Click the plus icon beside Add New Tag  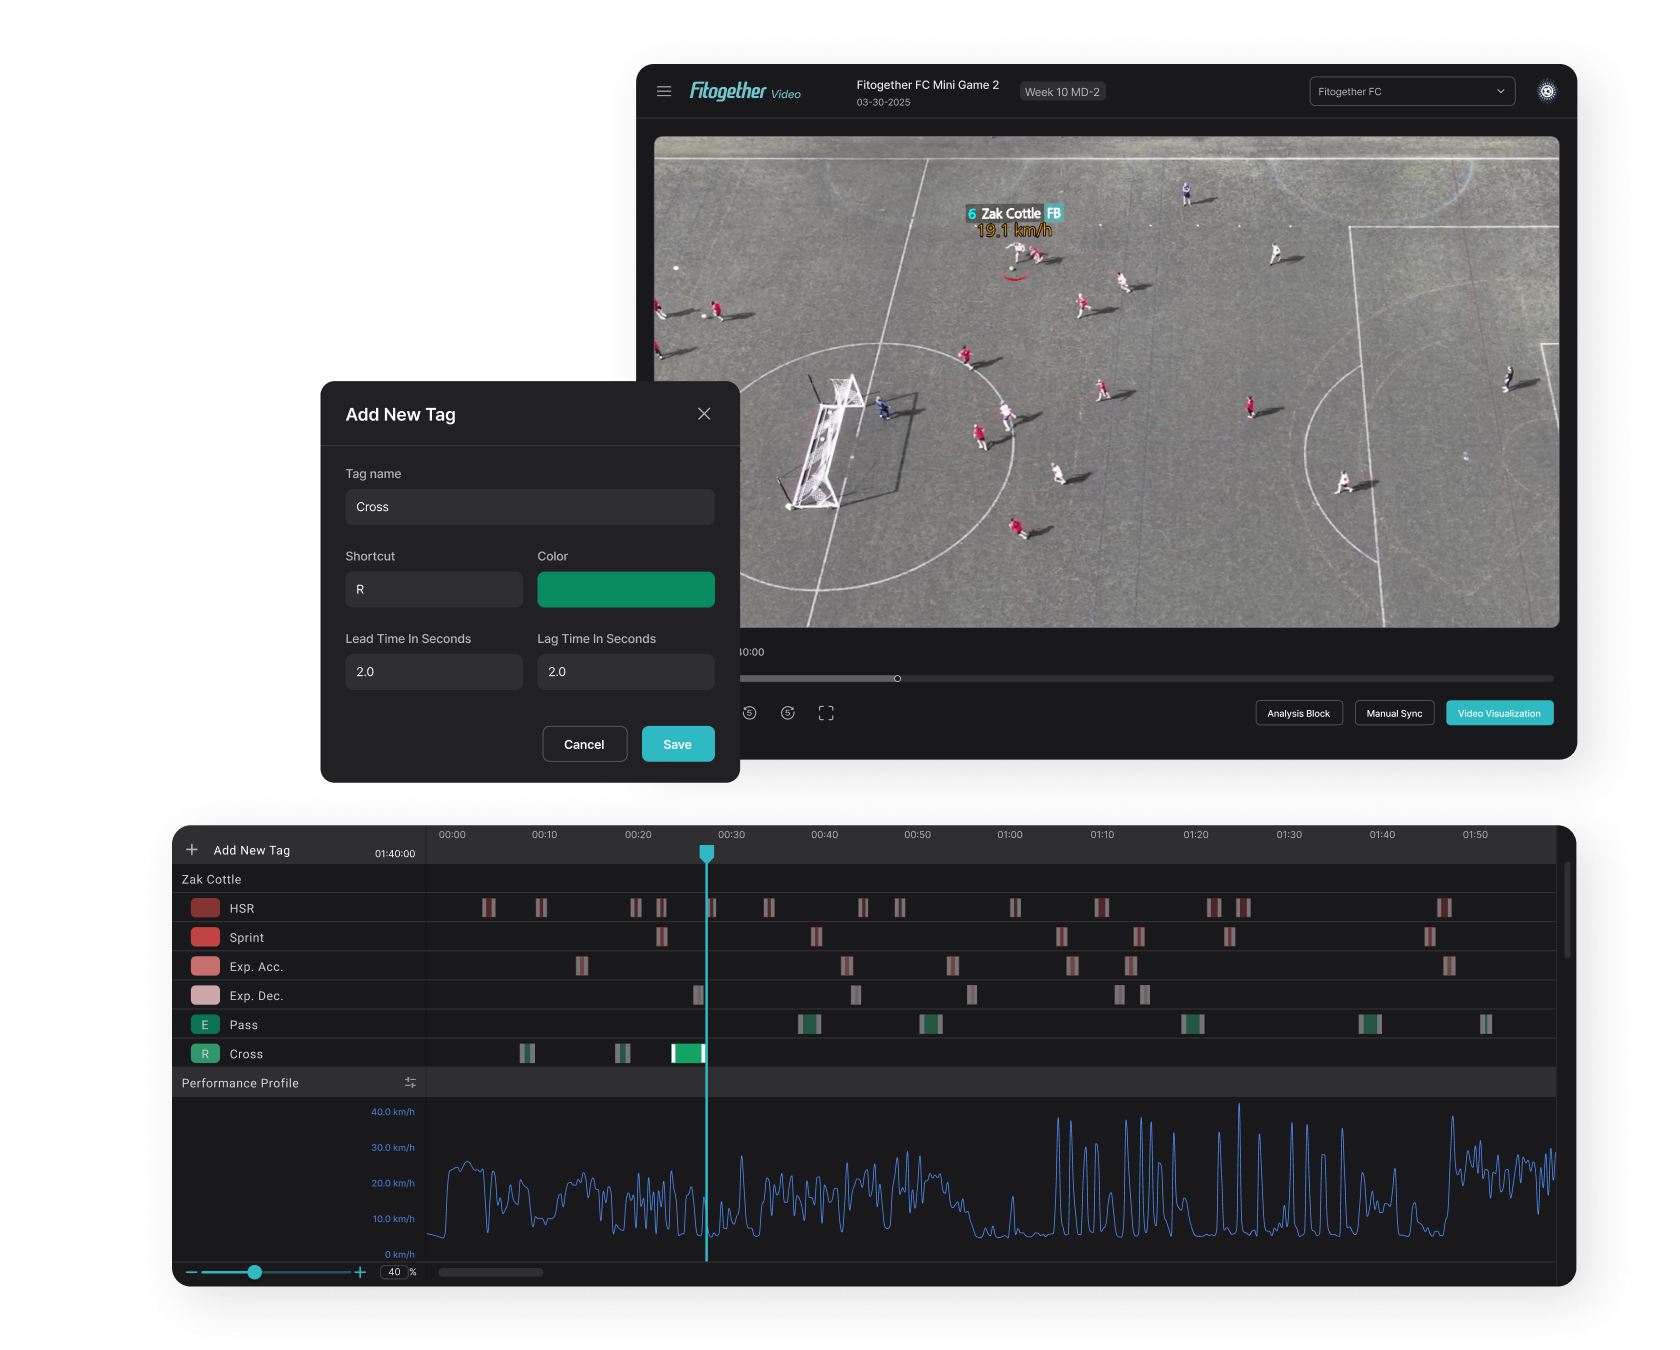pos(192,850)
